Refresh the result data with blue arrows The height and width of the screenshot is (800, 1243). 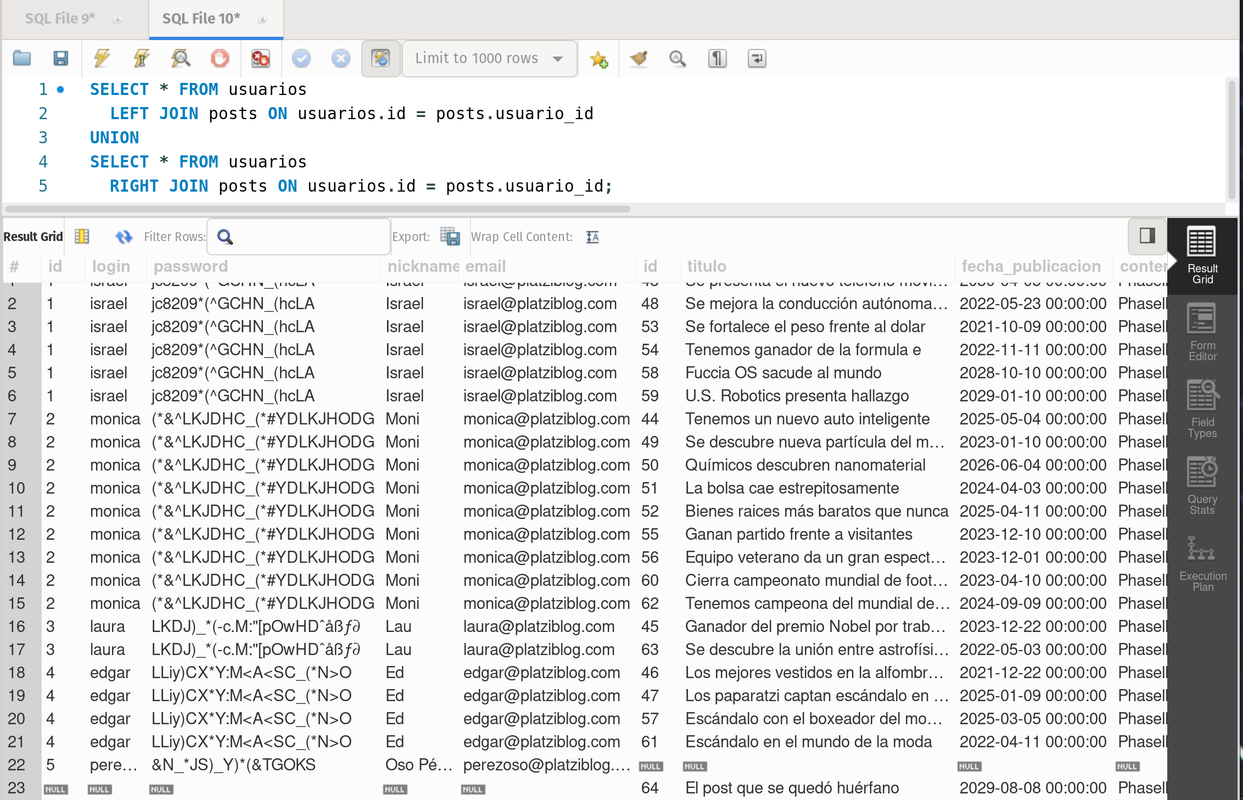tap(123, 237)
